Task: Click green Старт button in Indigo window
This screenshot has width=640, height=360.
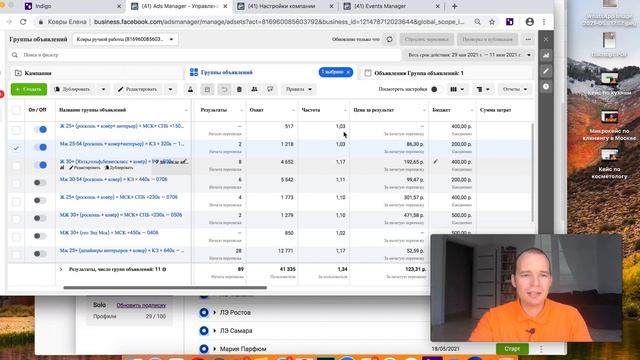Action: [x=512, y=349]
